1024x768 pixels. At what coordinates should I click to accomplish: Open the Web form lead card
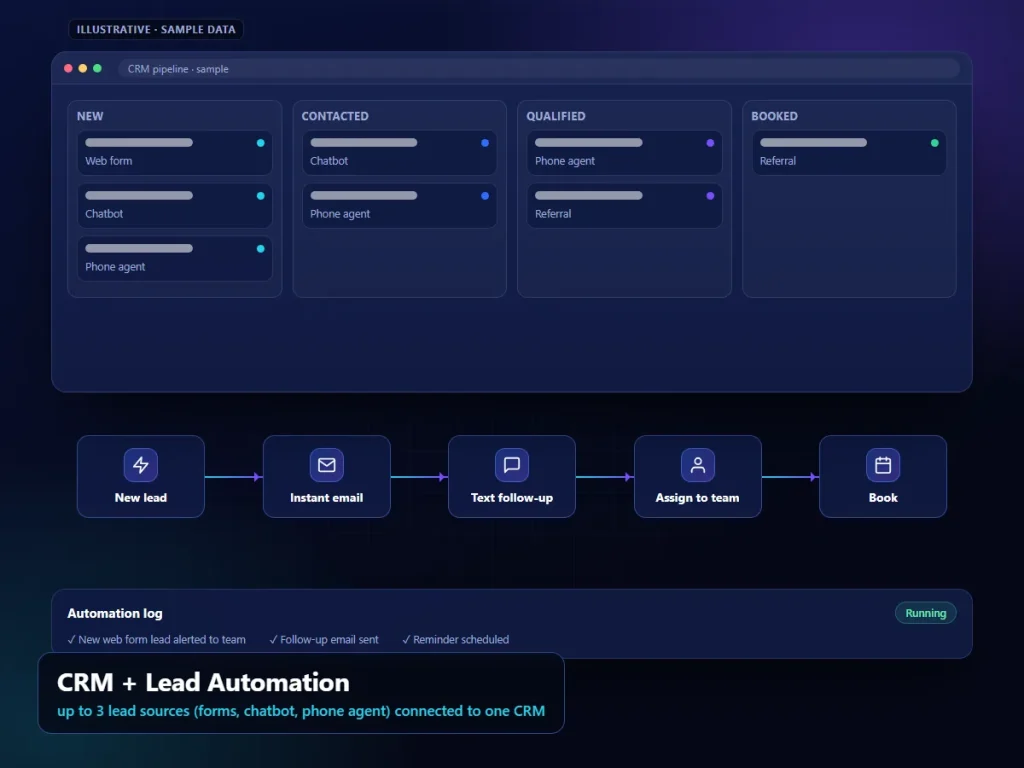pos(174,153)
